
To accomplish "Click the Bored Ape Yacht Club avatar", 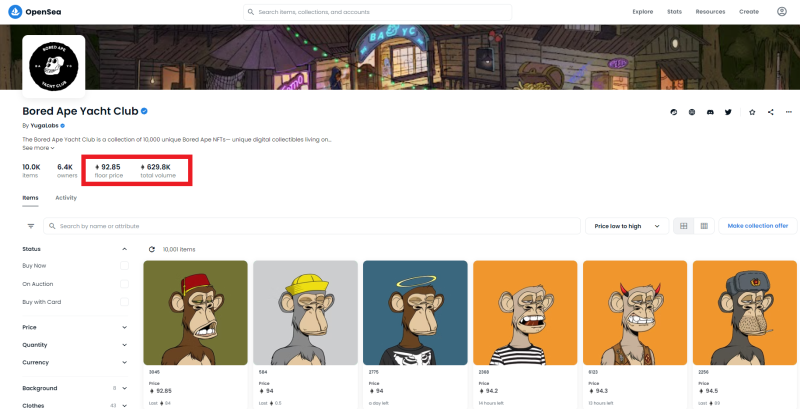I will tap(54, 66).
